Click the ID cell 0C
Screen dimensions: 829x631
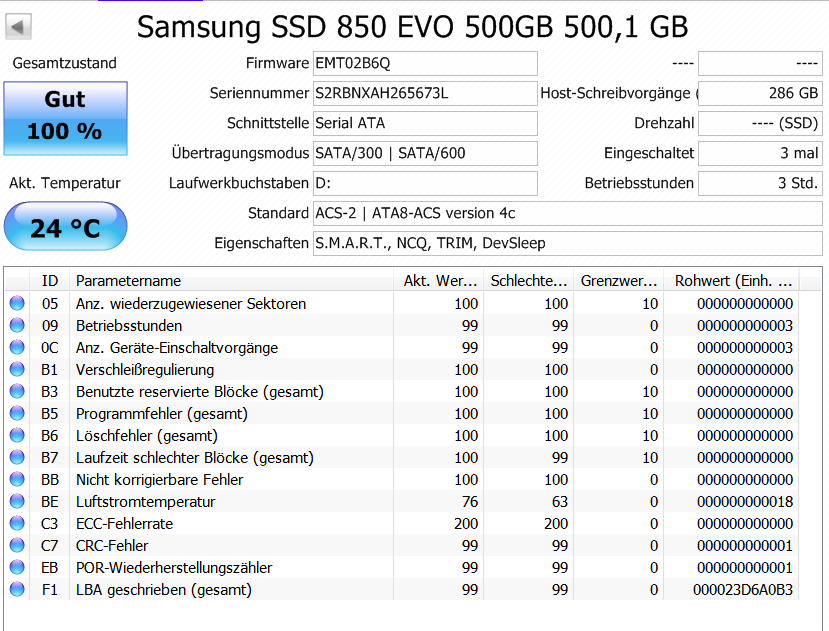point(50,347)
